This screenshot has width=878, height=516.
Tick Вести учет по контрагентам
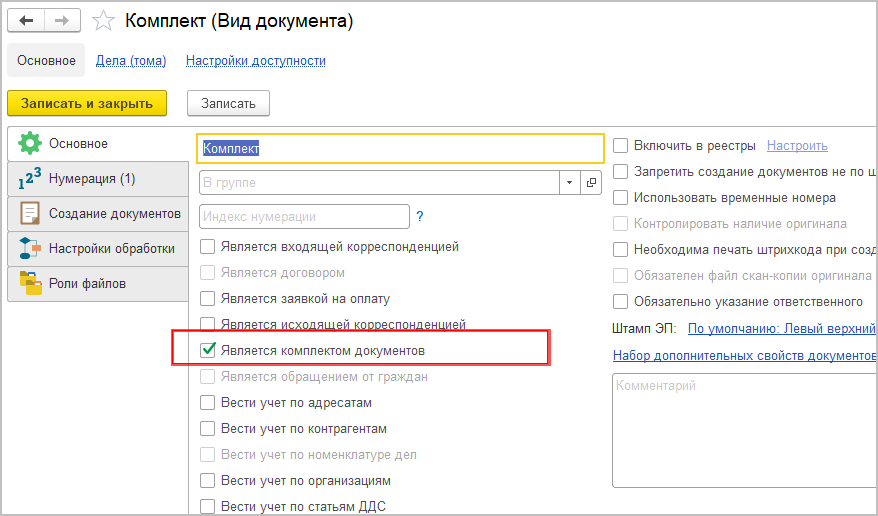coord(209,429)
